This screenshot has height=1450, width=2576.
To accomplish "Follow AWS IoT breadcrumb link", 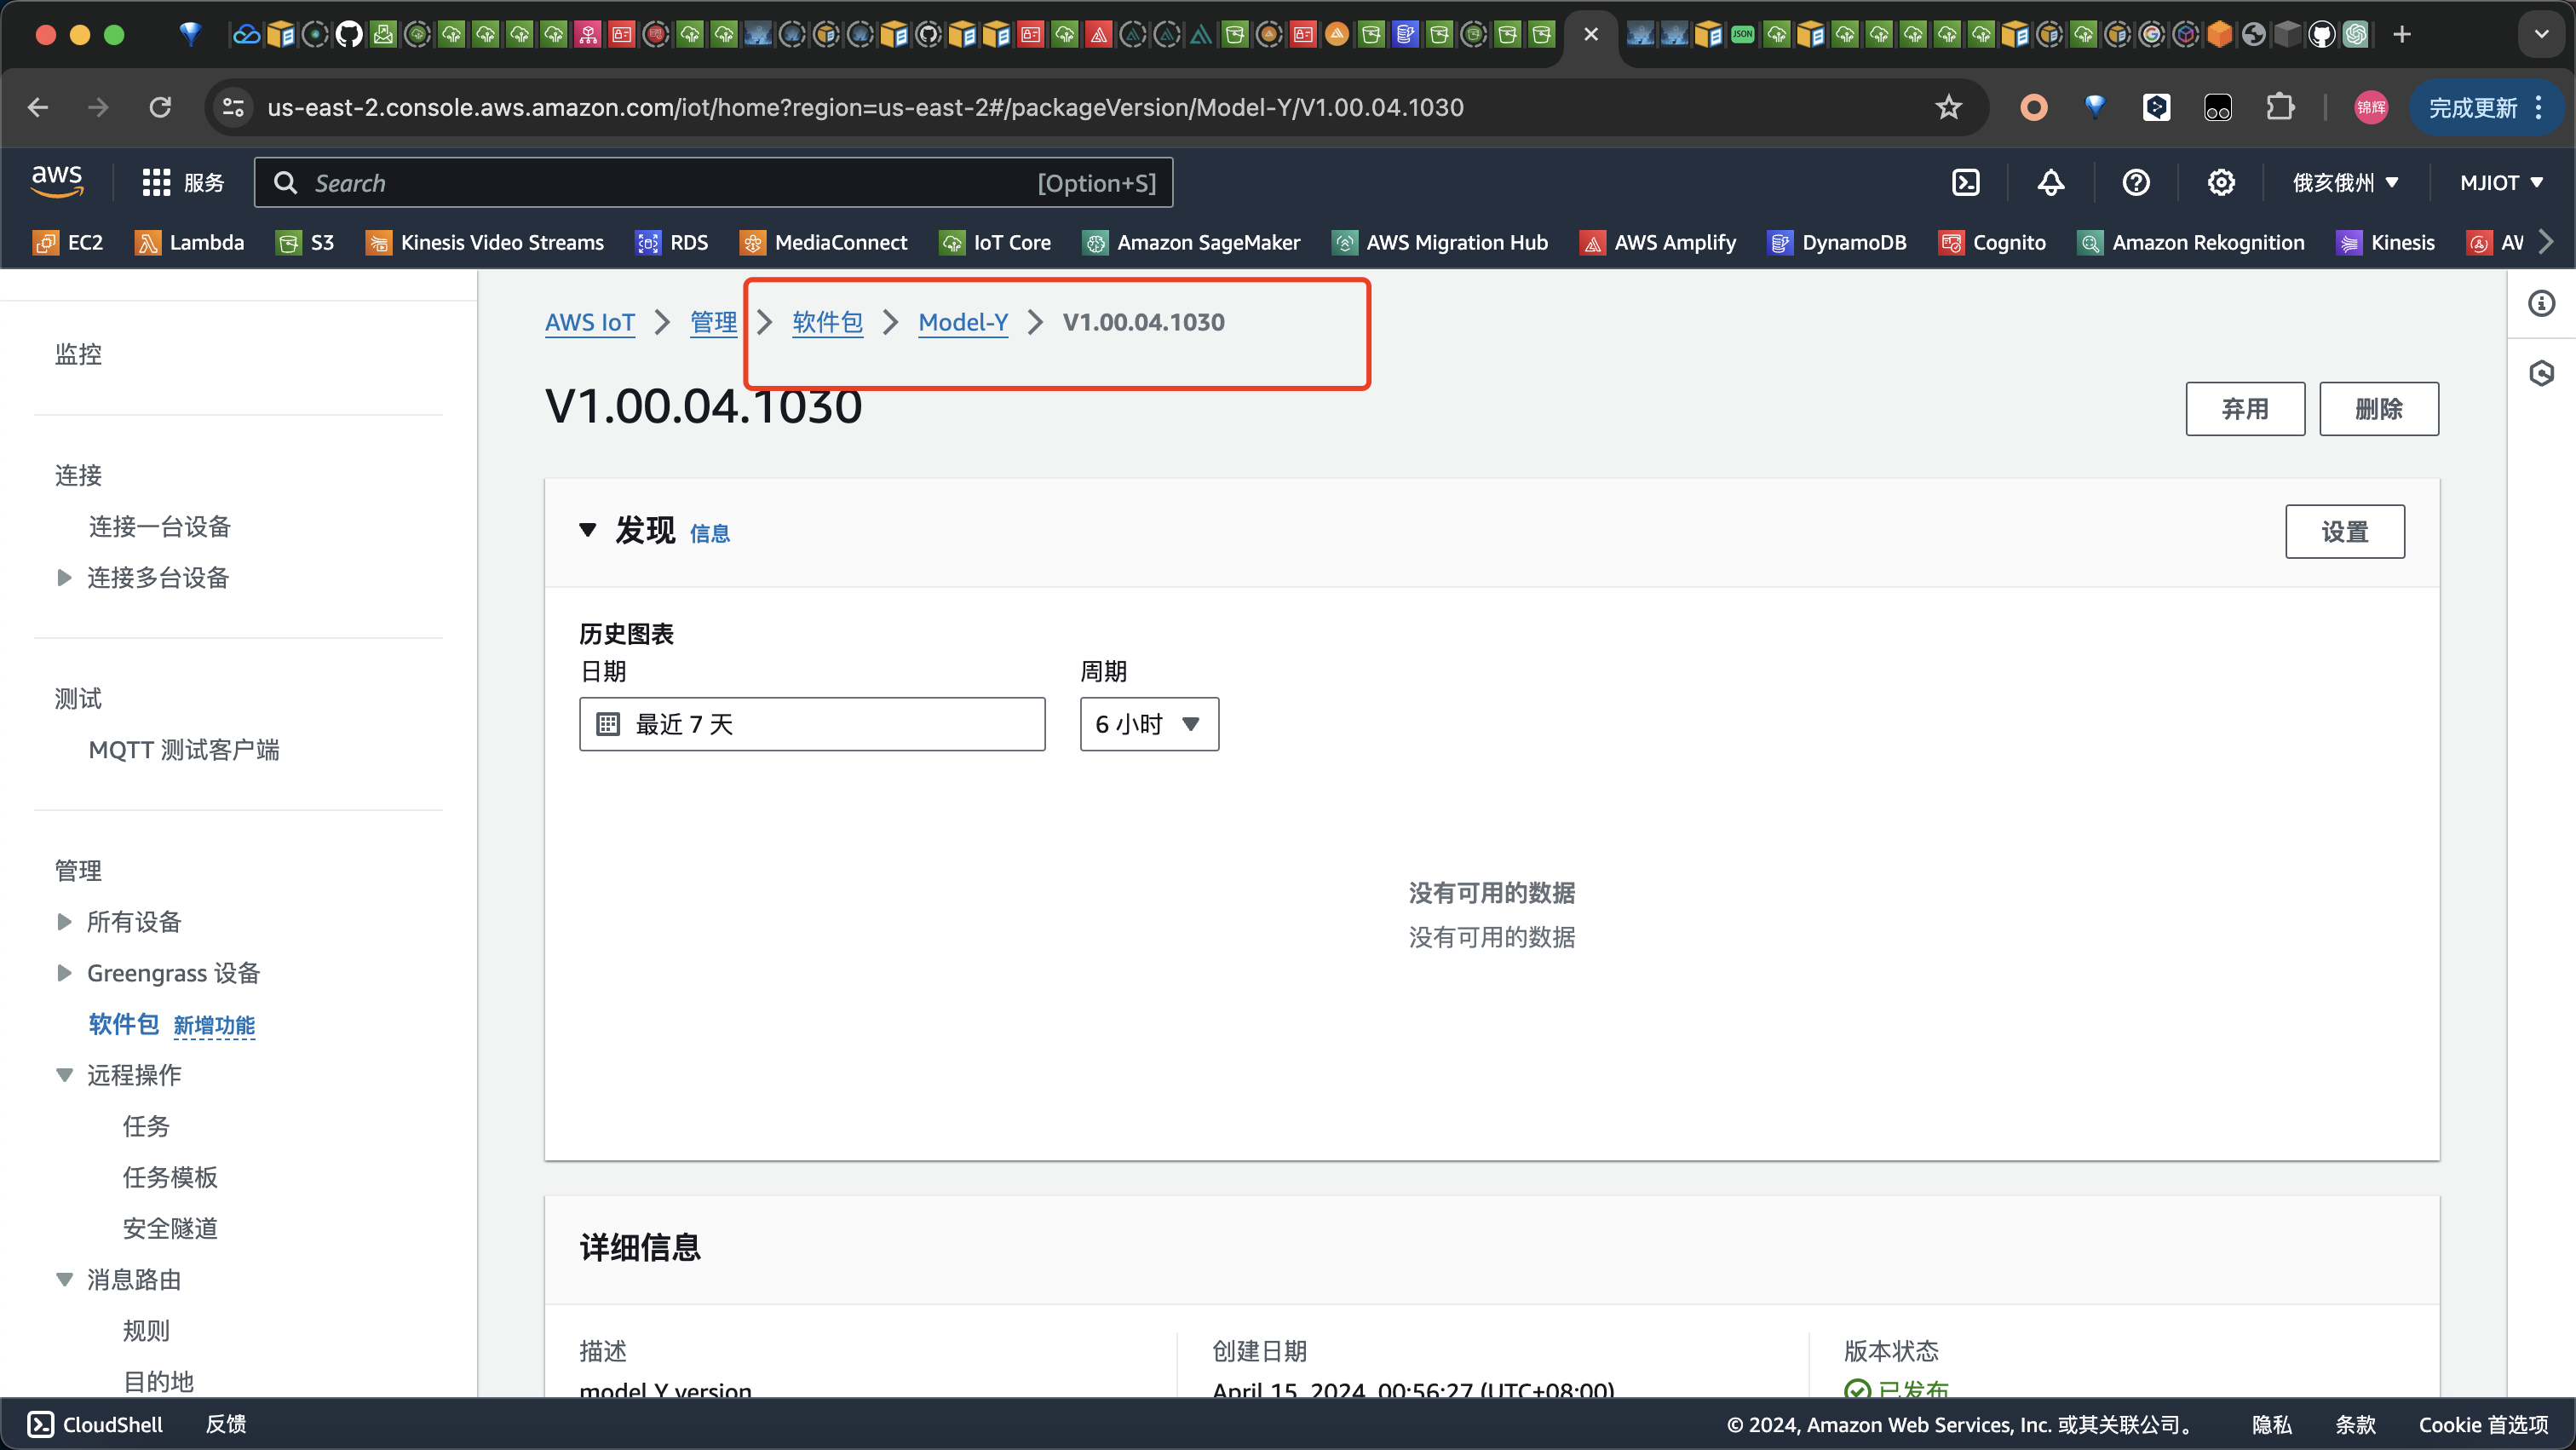I will [x=590, y=322].
